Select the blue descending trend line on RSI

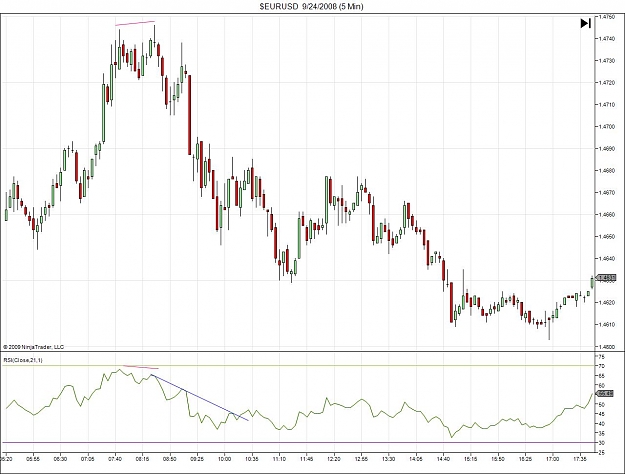click(x=199, y=397)
